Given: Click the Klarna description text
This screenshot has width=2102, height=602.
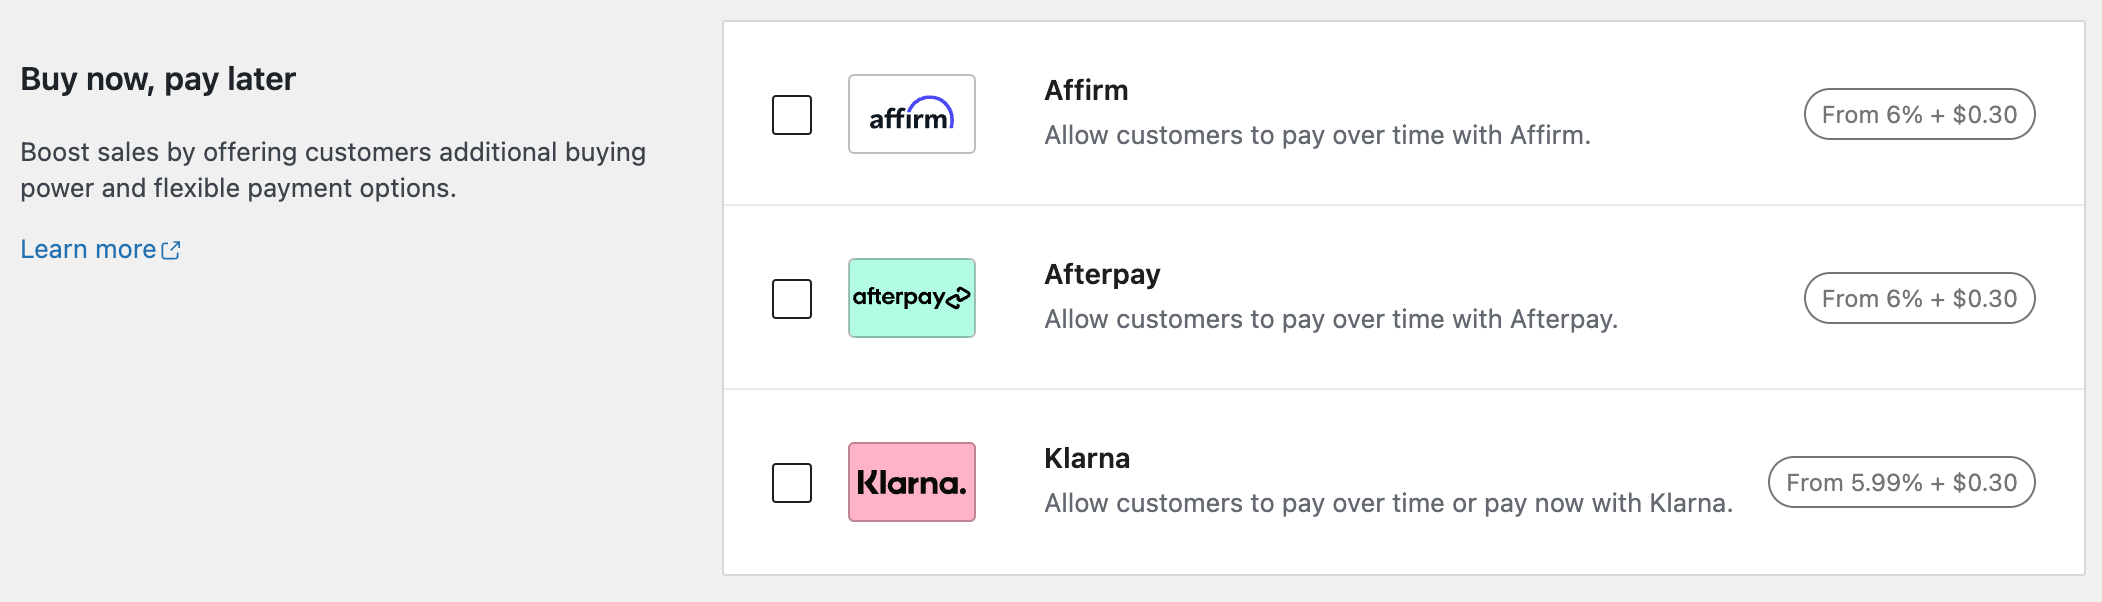Looking at the screenshot, I should (x=1387, y=504).
